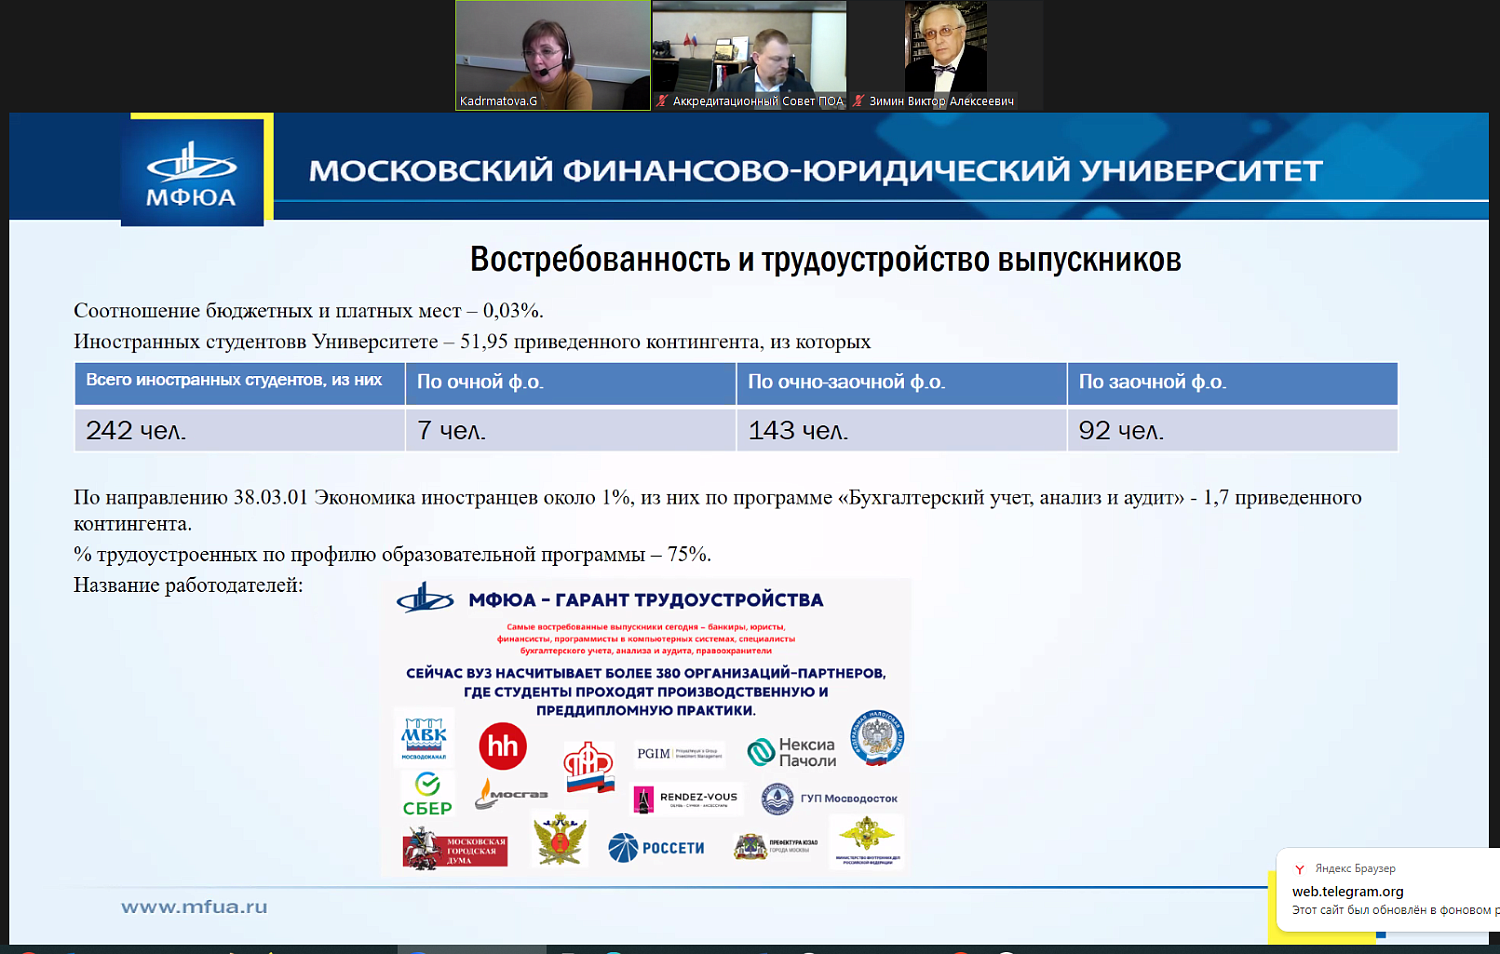Screen dimensions: 1500x954
Task: Click the "По очно-заочной ф.о." table header
Action: pos(900,383)
